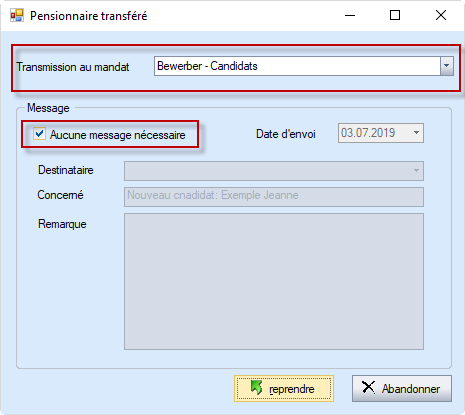The image size is (465, 415).
Task: Open the Transmission au mandat dropdown arrow
Action: click(x=447, y=66)
